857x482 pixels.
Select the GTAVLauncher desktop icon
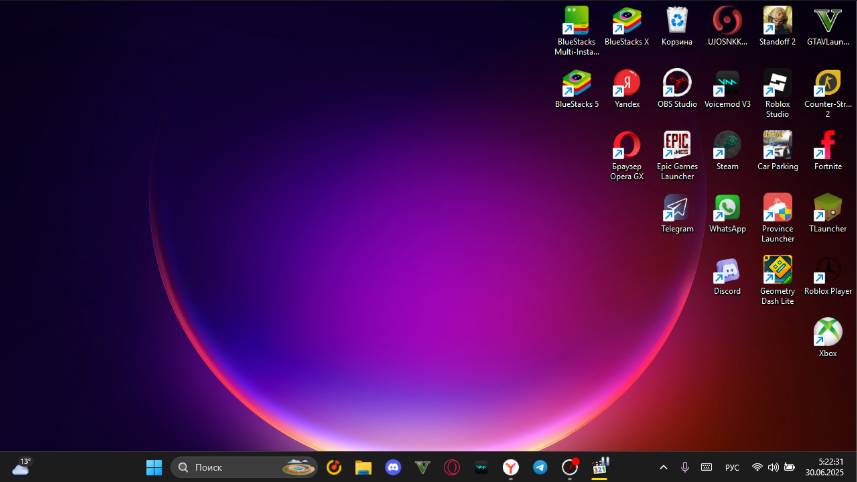coord(828,26)
